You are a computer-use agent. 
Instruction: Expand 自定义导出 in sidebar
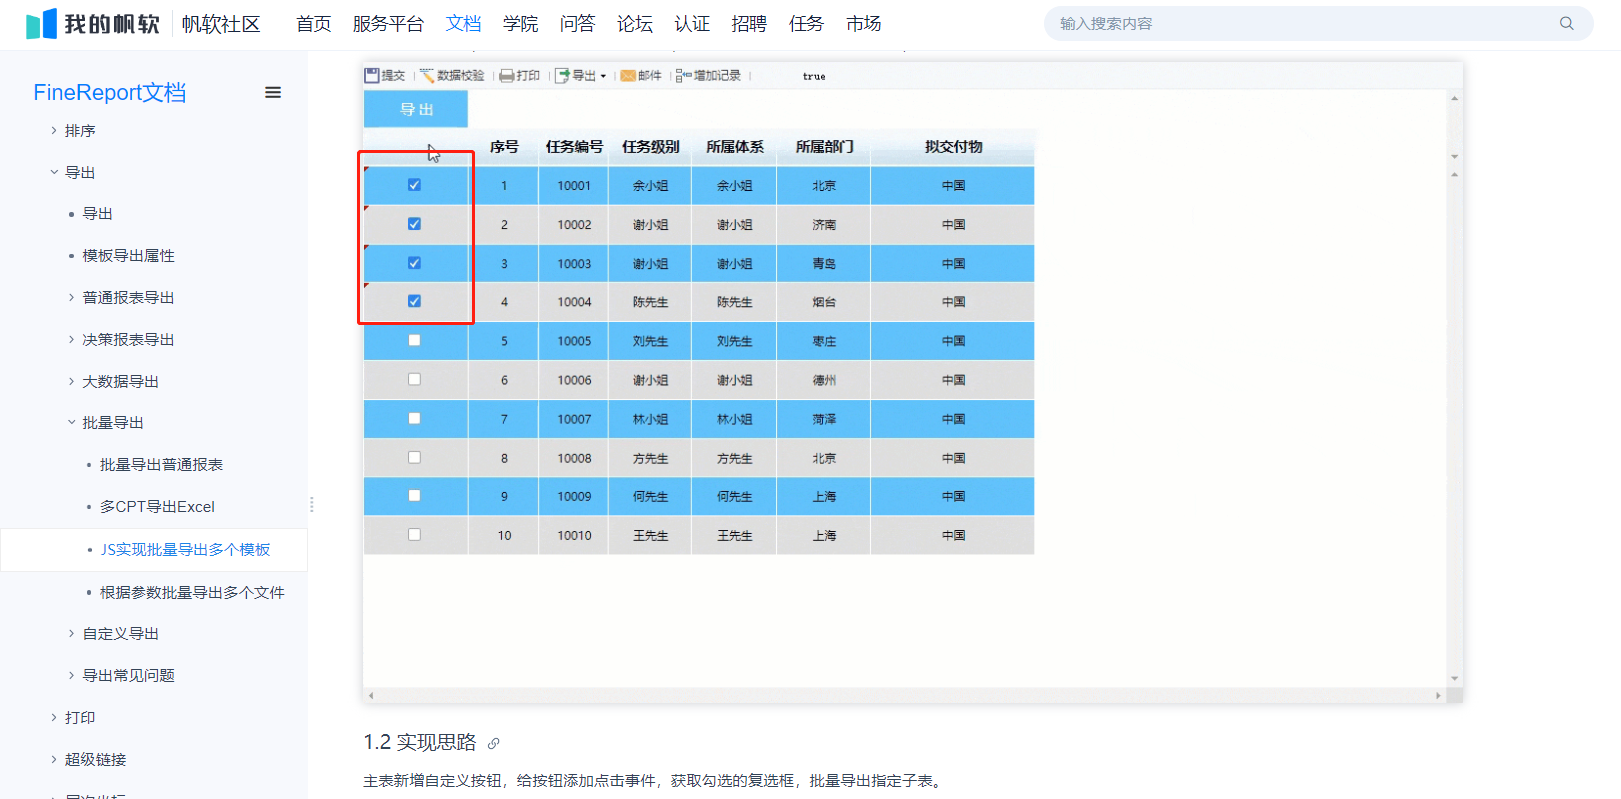pyautogui.click(x=71, y=633)
